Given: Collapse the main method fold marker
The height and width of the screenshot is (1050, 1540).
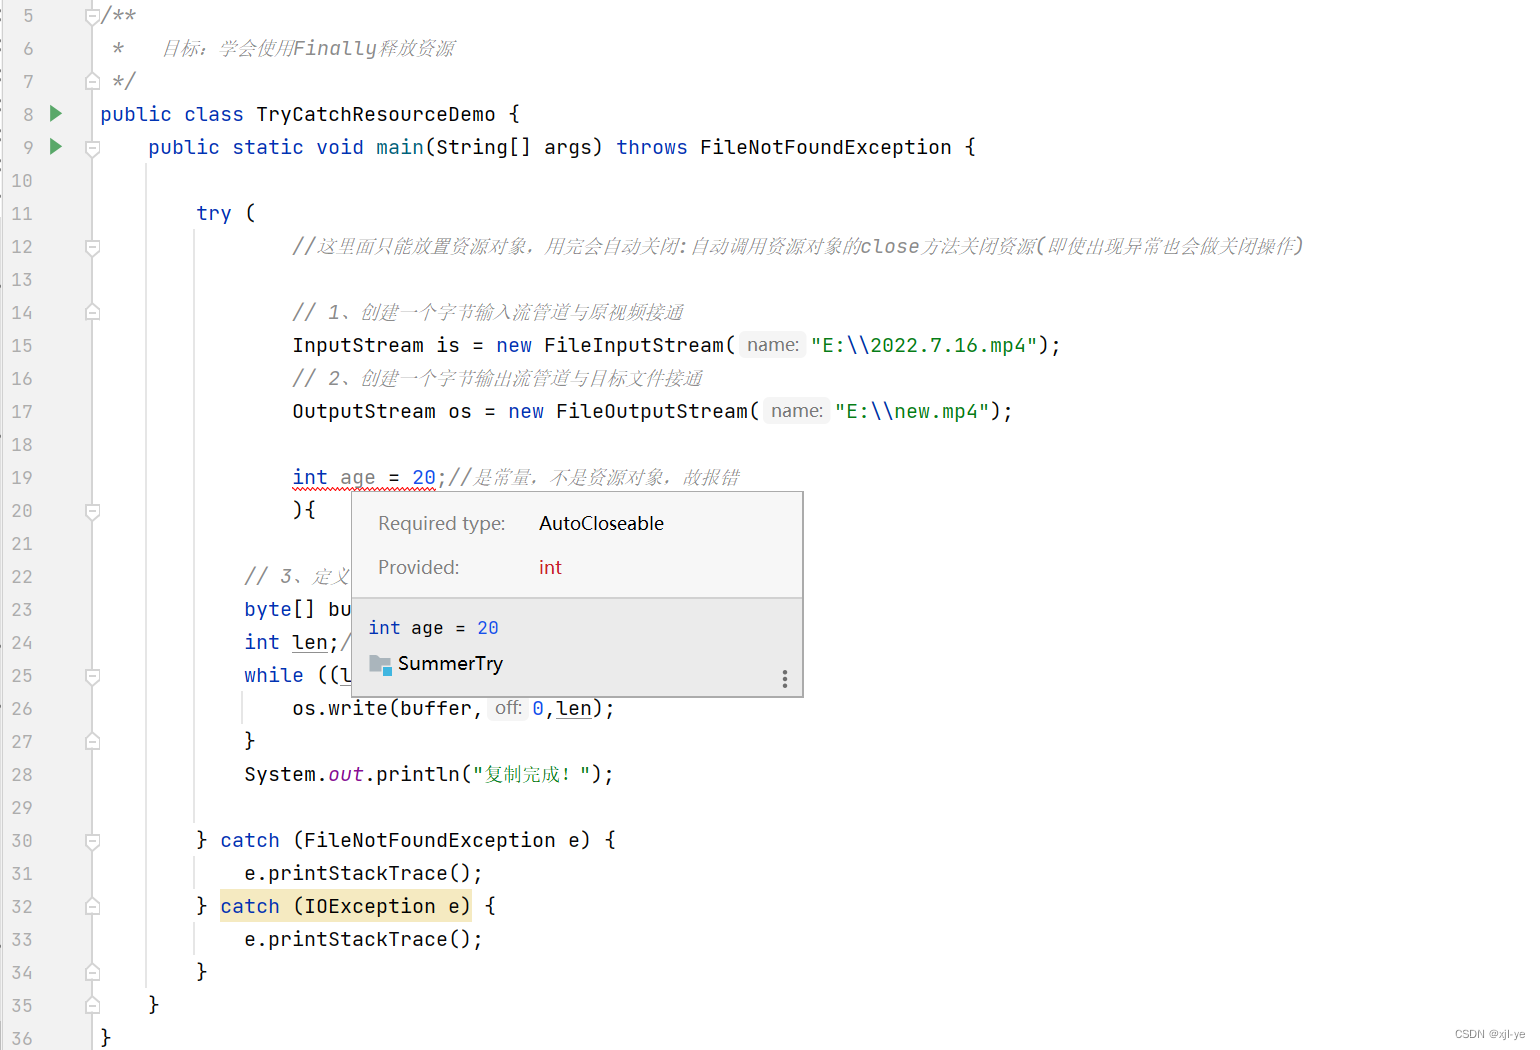Looking at the screenshot, I should pos(92,148).
